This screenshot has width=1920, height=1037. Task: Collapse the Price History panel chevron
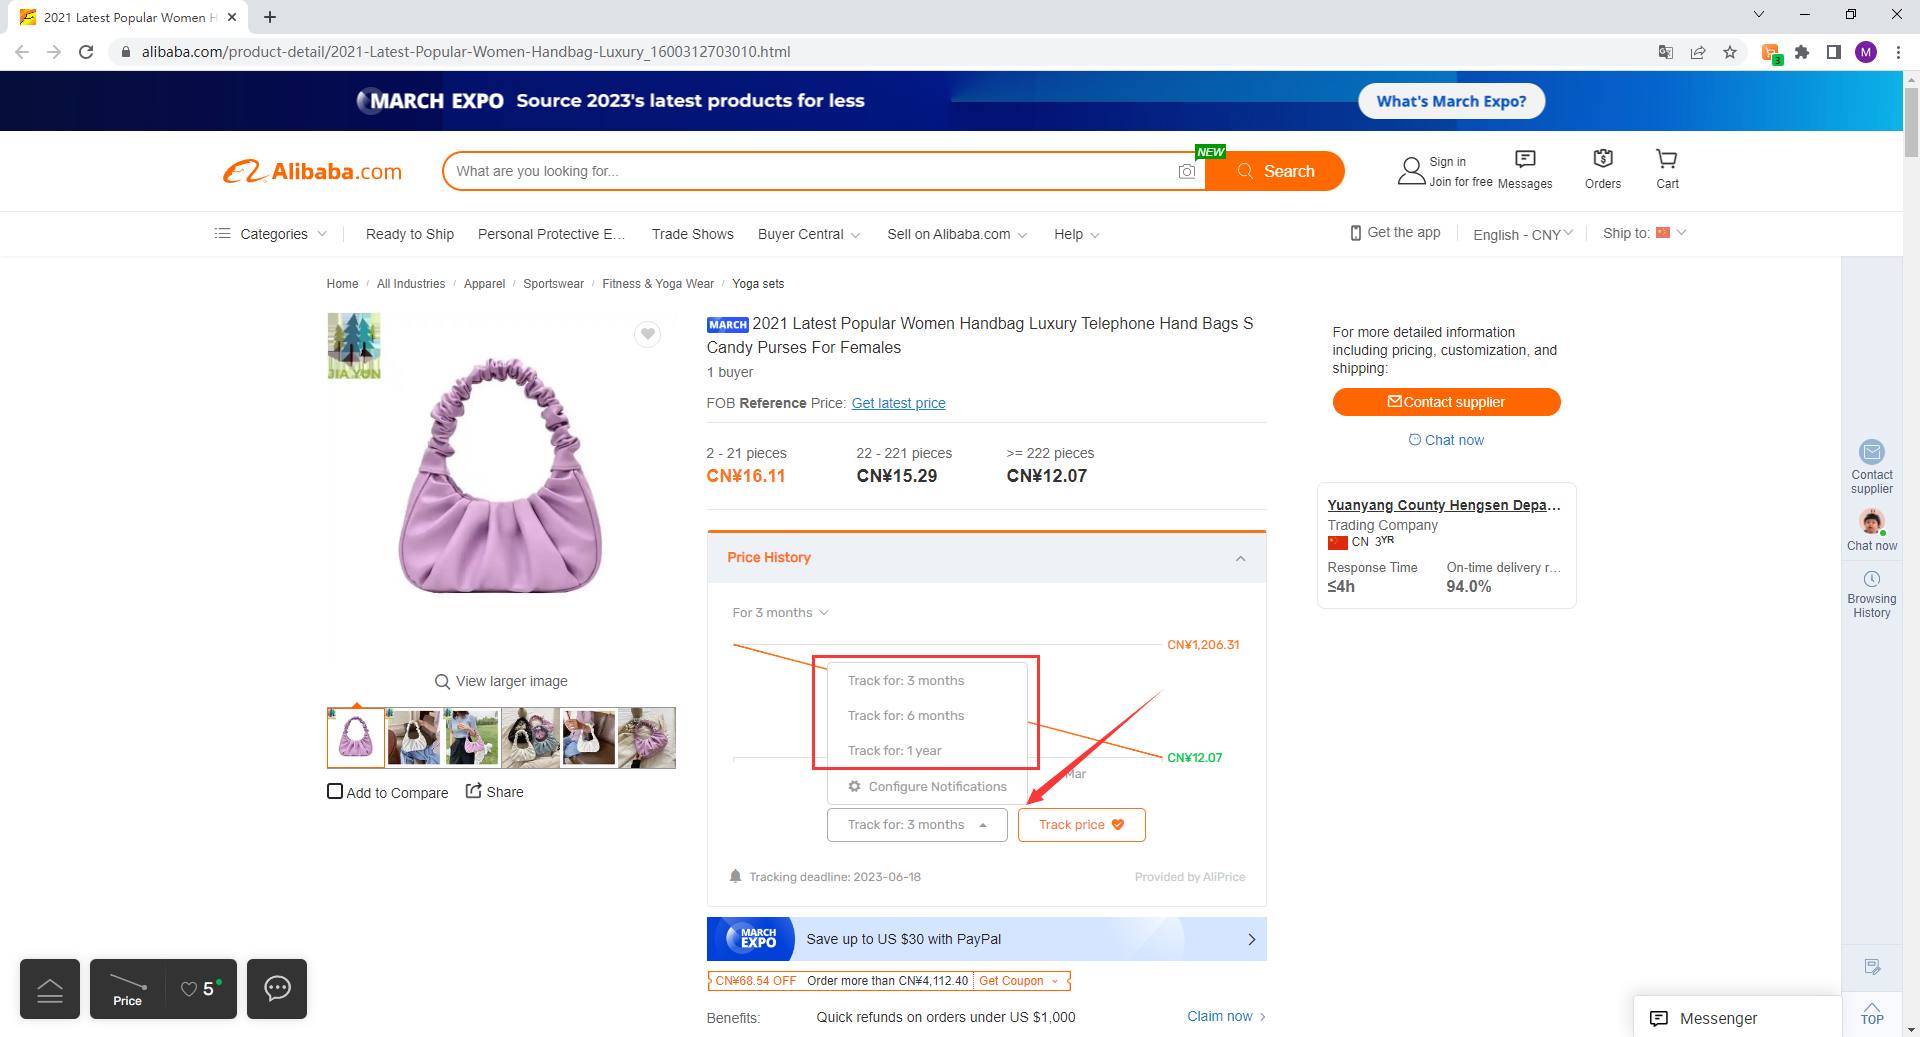click(x=1240, y=558)
